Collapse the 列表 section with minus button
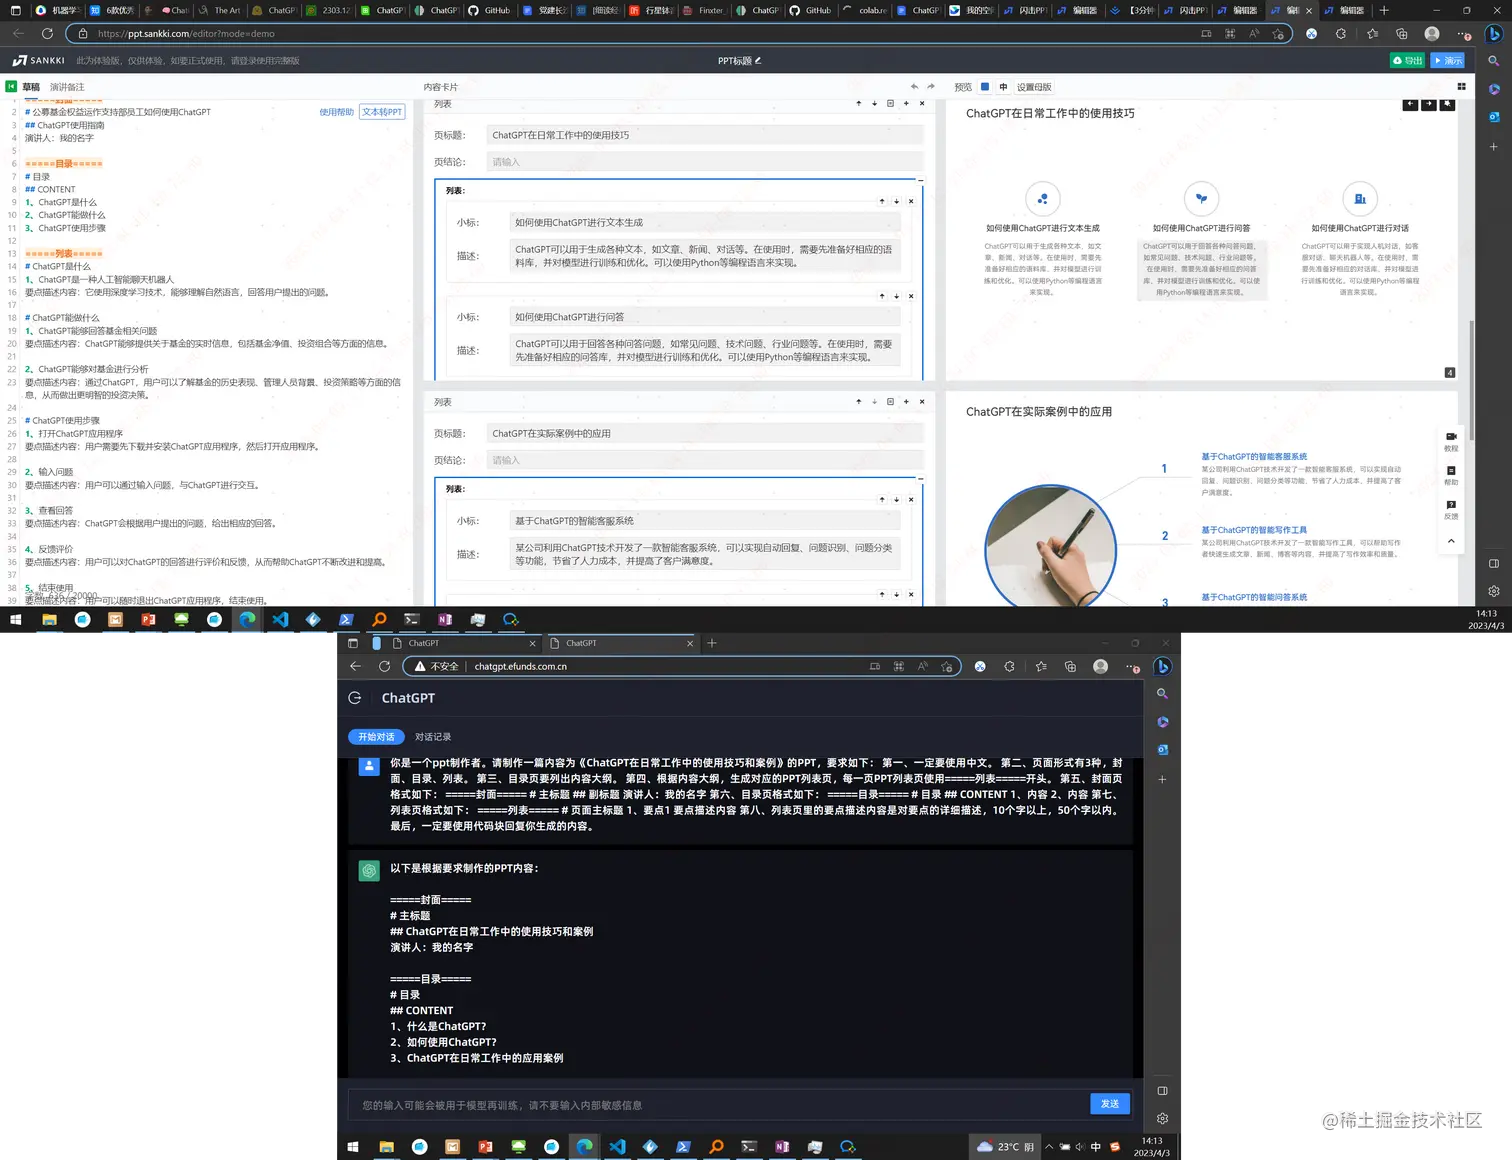The width and height of the screenshot is (1512, 1160). [920, 180]
